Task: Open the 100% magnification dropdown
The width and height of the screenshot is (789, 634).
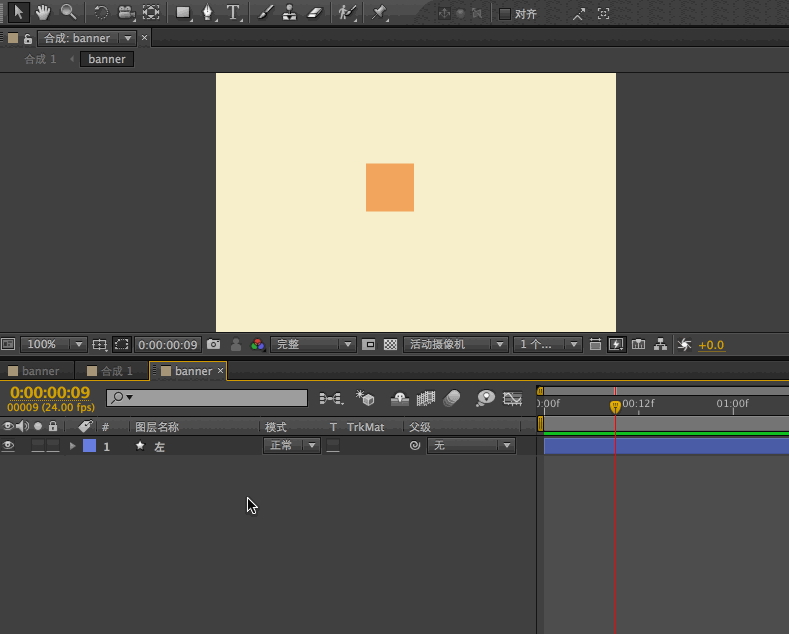Action: tap(54, 344)
